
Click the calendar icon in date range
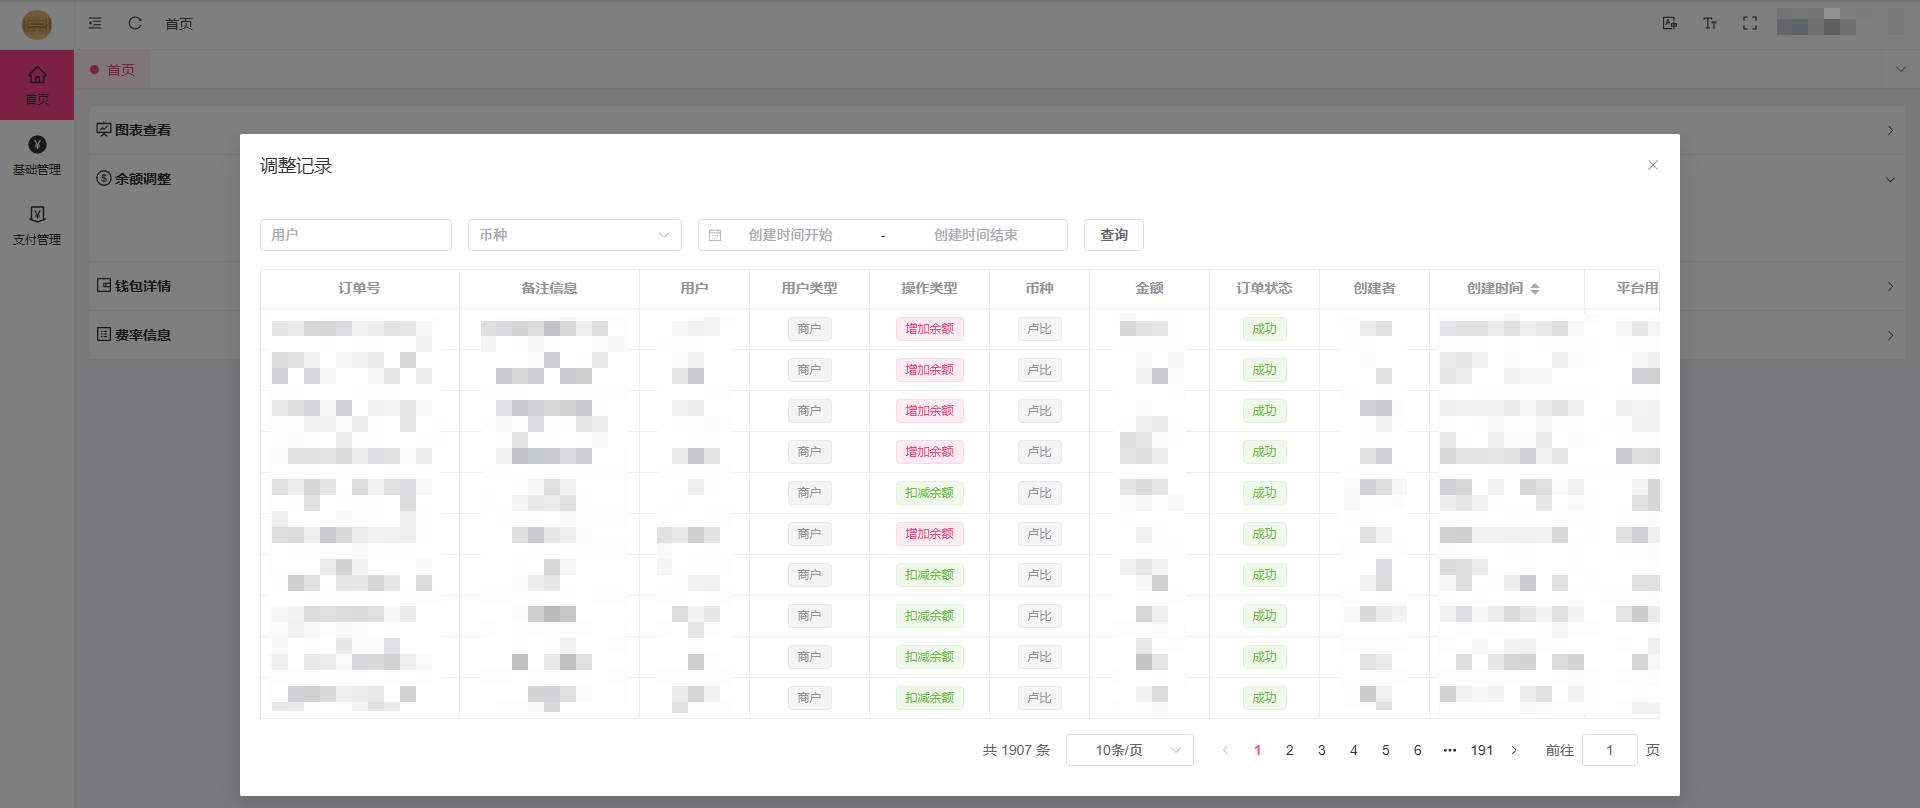(x=715, y=235)
